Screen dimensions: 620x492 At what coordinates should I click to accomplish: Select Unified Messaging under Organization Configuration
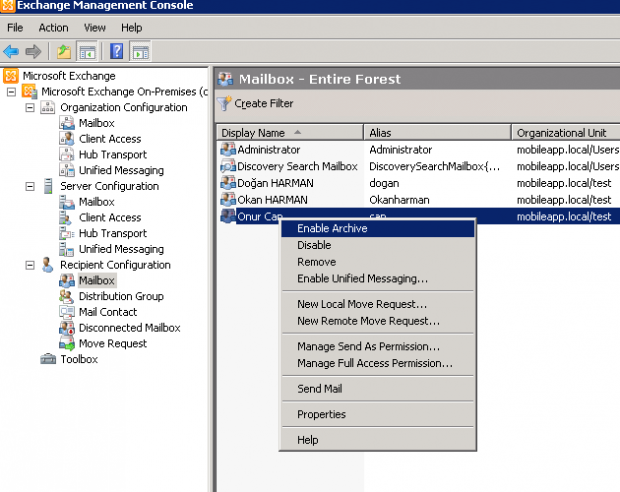[121, 170]
